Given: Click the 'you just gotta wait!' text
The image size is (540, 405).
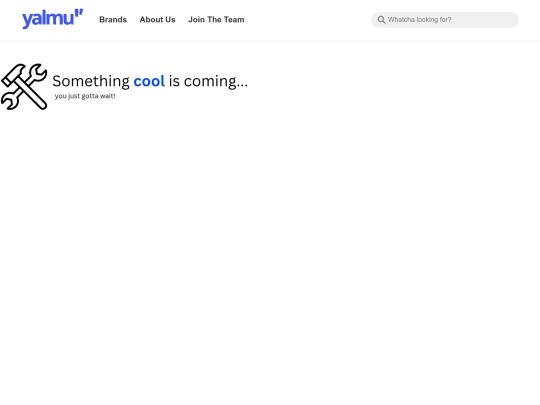Looking at the screenshot, I should [85, 96].
